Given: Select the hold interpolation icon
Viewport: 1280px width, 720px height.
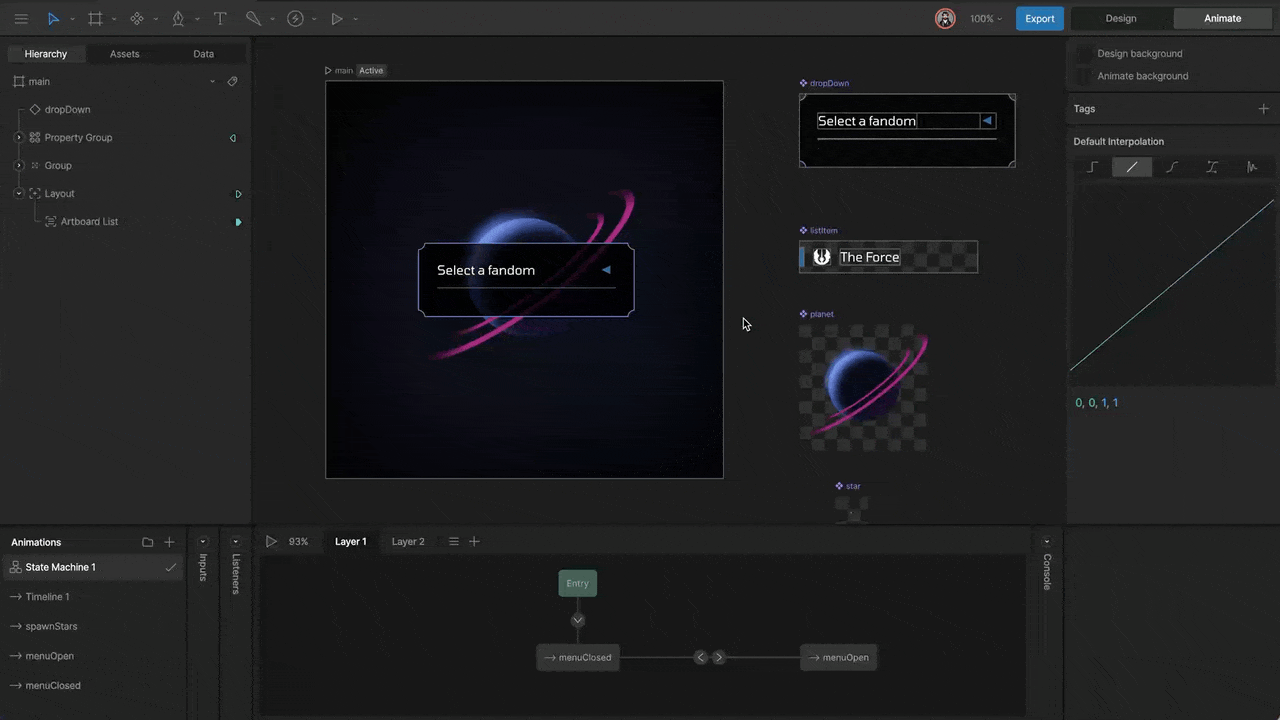Looking at the screenshot, I should pyautogui.click(x=1092, y=167).
